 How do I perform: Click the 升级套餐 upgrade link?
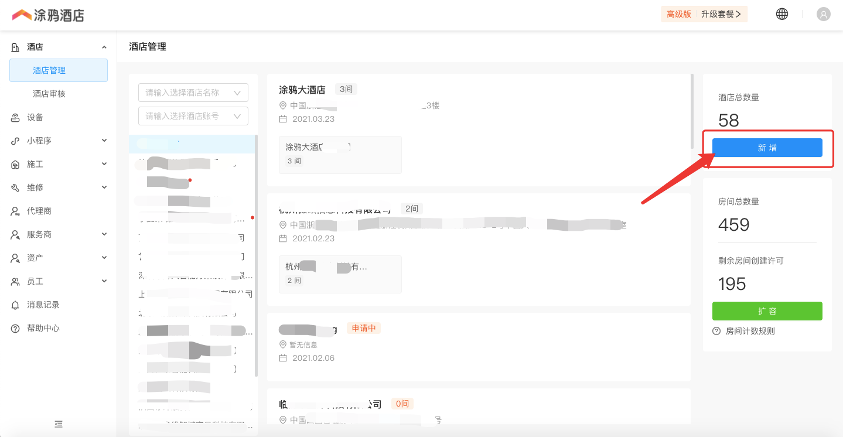tap(723, 14)
